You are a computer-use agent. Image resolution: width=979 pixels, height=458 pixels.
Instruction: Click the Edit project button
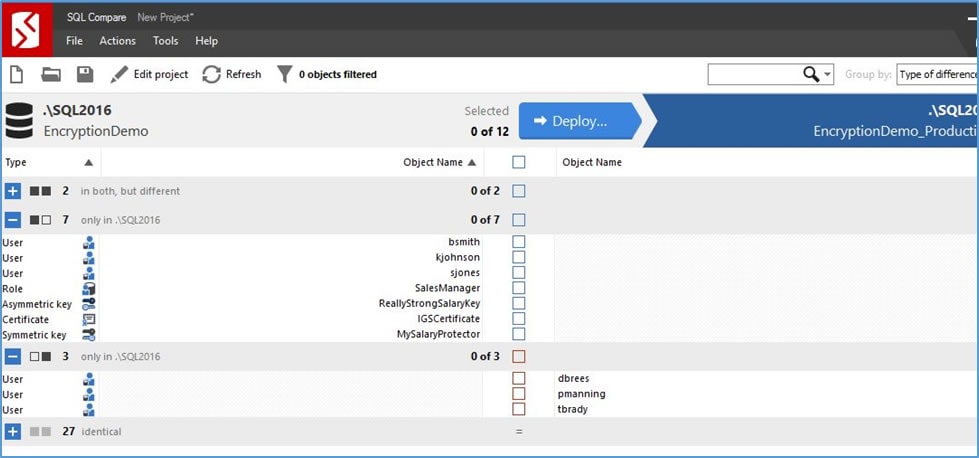point(149,74)
